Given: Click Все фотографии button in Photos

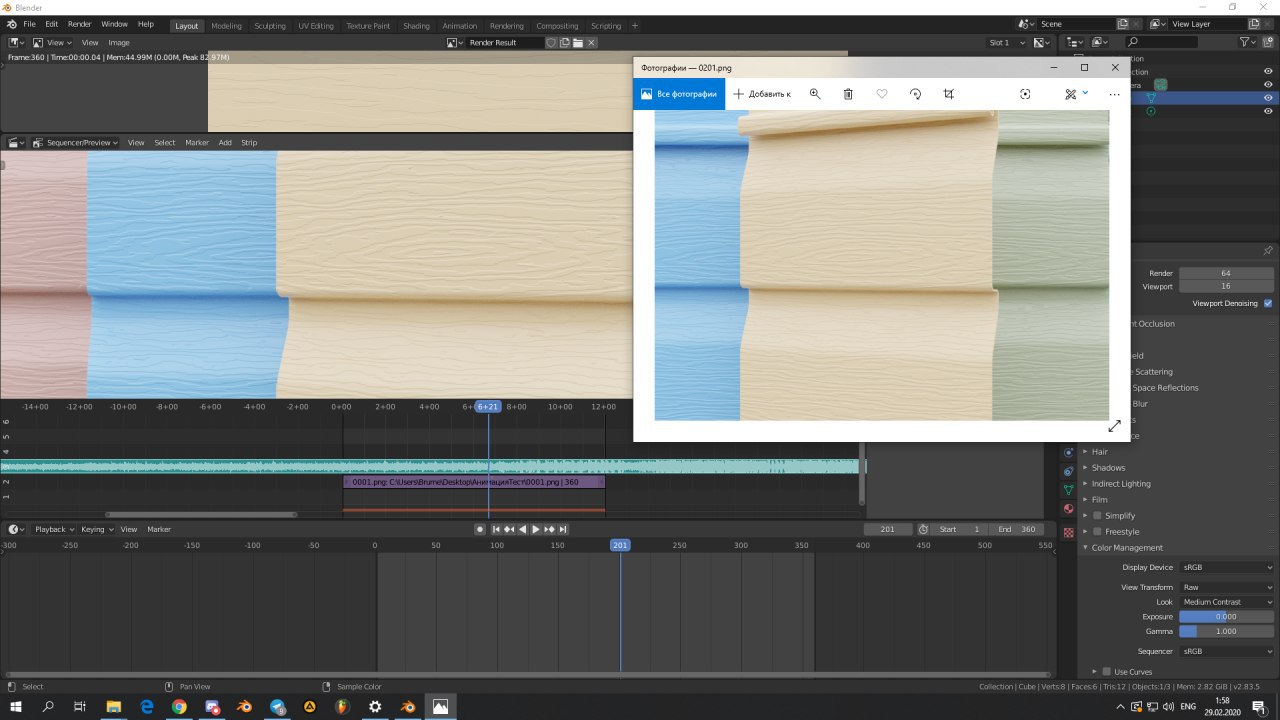Looking at the screenshot, I should point(679,94).
